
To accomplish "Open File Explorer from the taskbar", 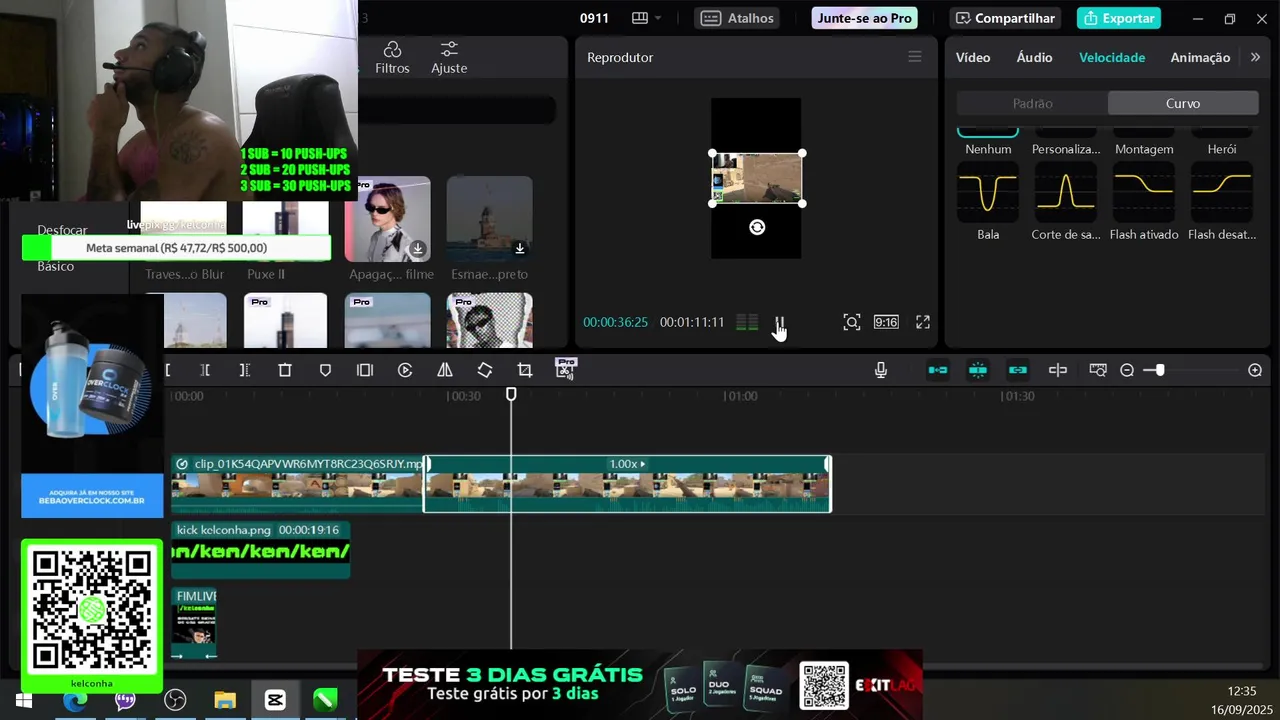I will [x=225, y=701].
